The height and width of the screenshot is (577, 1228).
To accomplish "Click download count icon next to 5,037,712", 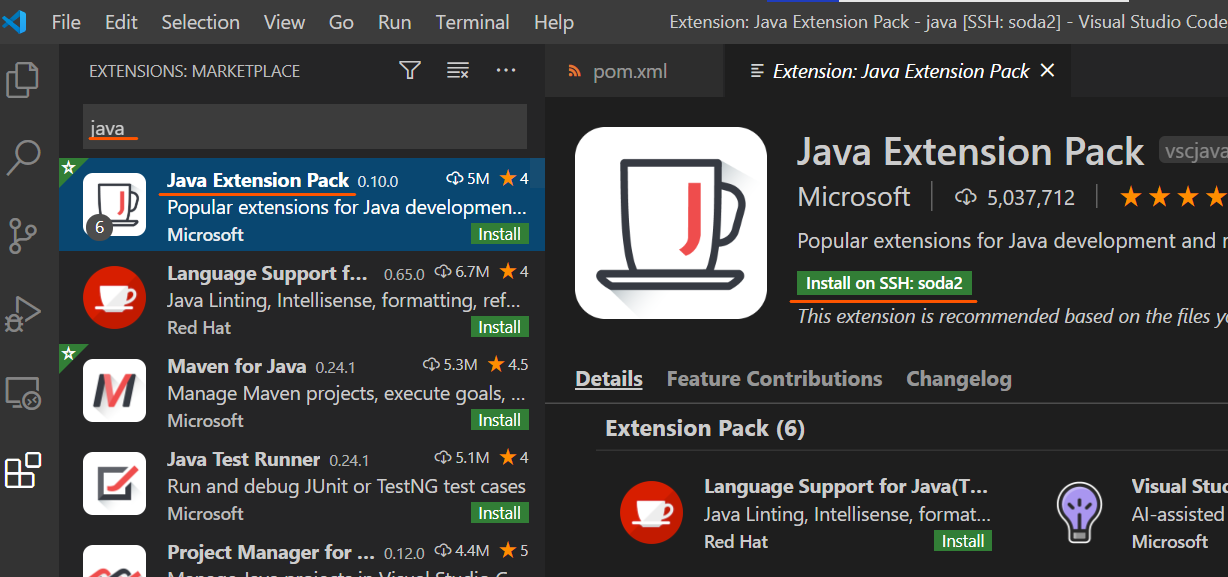I will pos(966,198).
